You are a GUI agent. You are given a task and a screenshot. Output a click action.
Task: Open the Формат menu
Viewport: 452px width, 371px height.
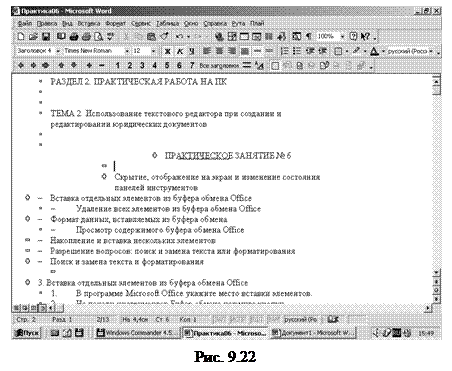tap(116, 23)
